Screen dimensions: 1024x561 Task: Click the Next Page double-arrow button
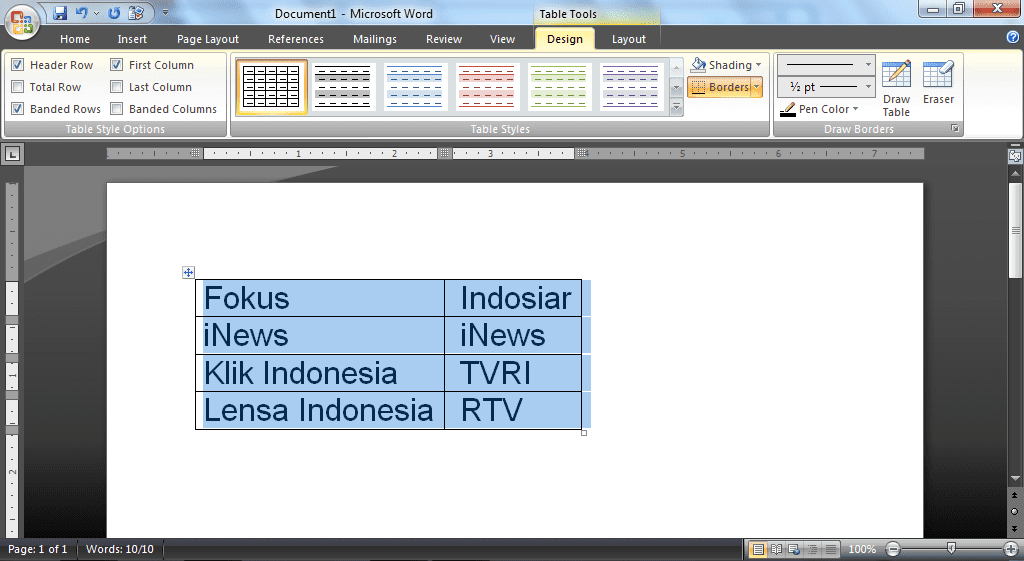(1015, 528)
